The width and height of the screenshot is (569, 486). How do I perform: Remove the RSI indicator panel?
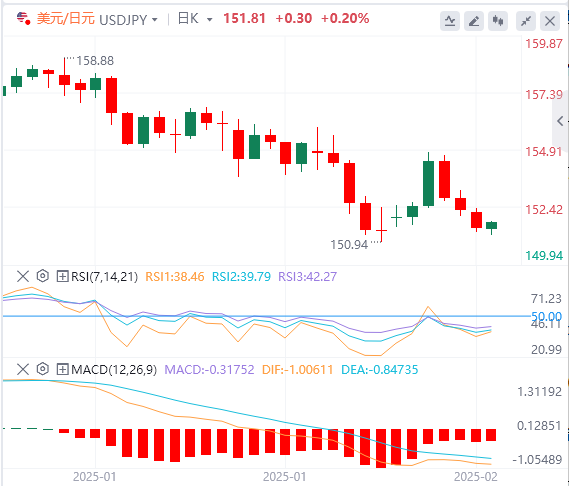(x=23, y=276)
